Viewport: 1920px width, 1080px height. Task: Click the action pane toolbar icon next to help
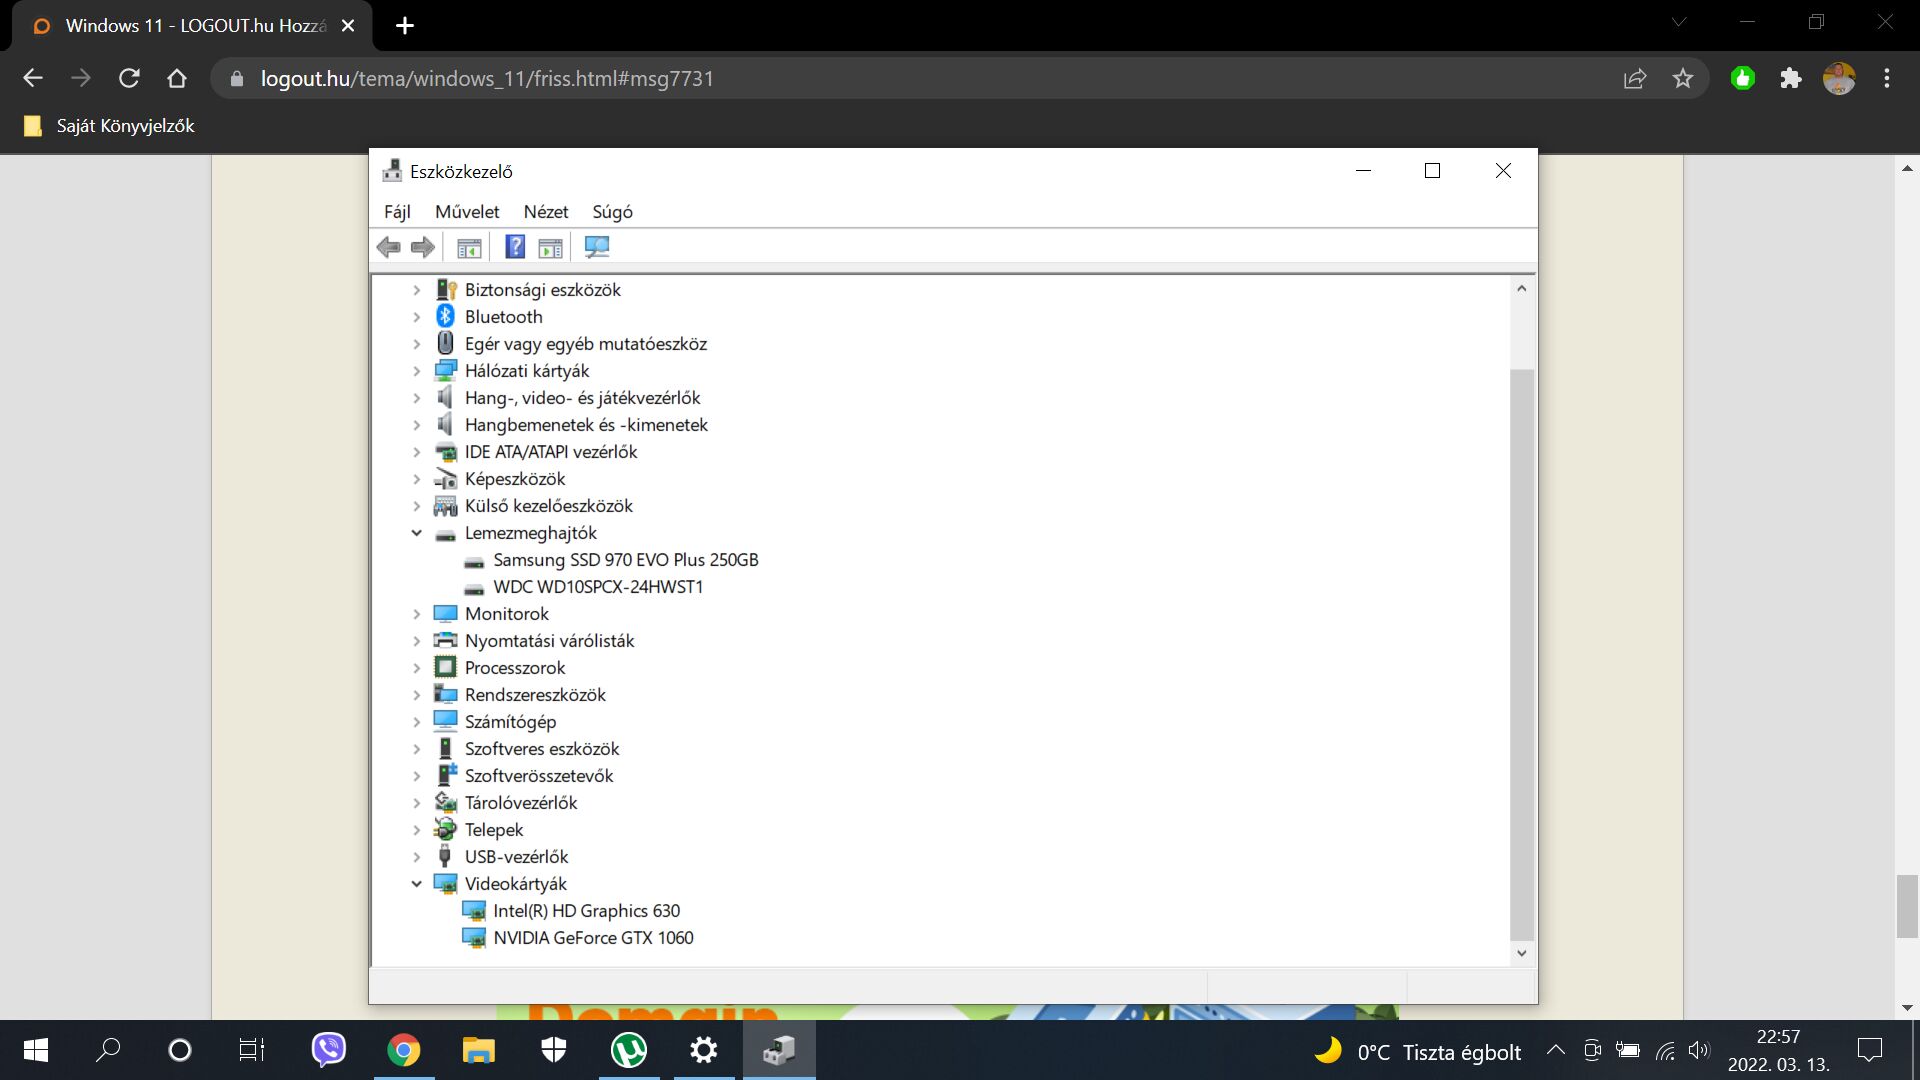pos(550,247)
